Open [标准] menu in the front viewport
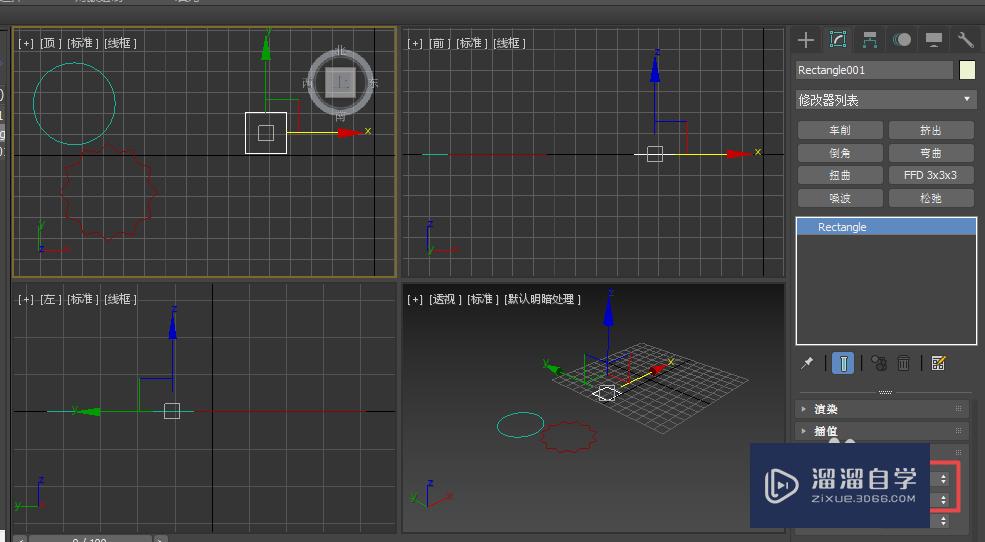Viewport: 985px width, 542px height. coord(472,43)
